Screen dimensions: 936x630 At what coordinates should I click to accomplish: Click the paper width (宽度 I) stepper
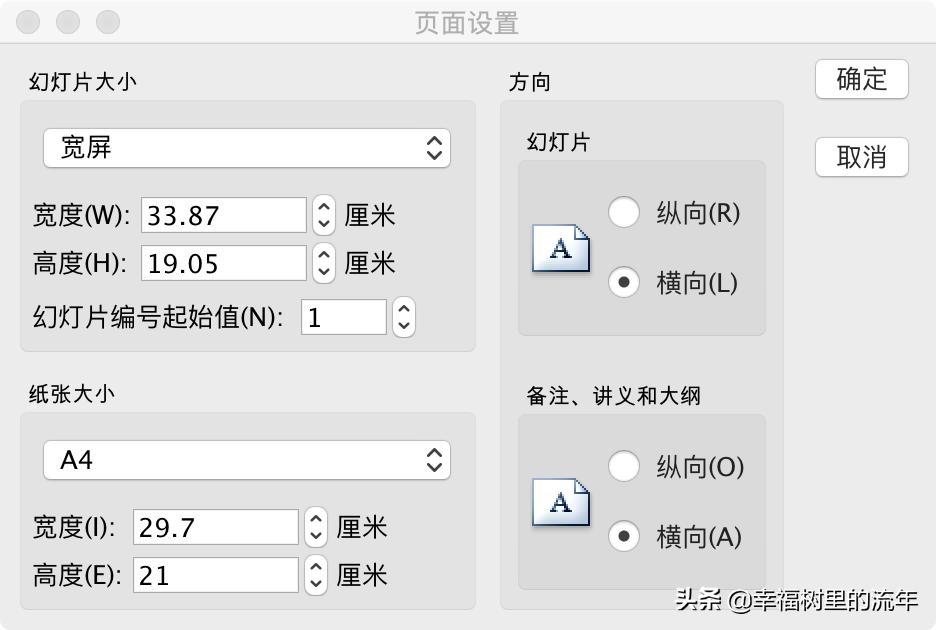point(315,526)
